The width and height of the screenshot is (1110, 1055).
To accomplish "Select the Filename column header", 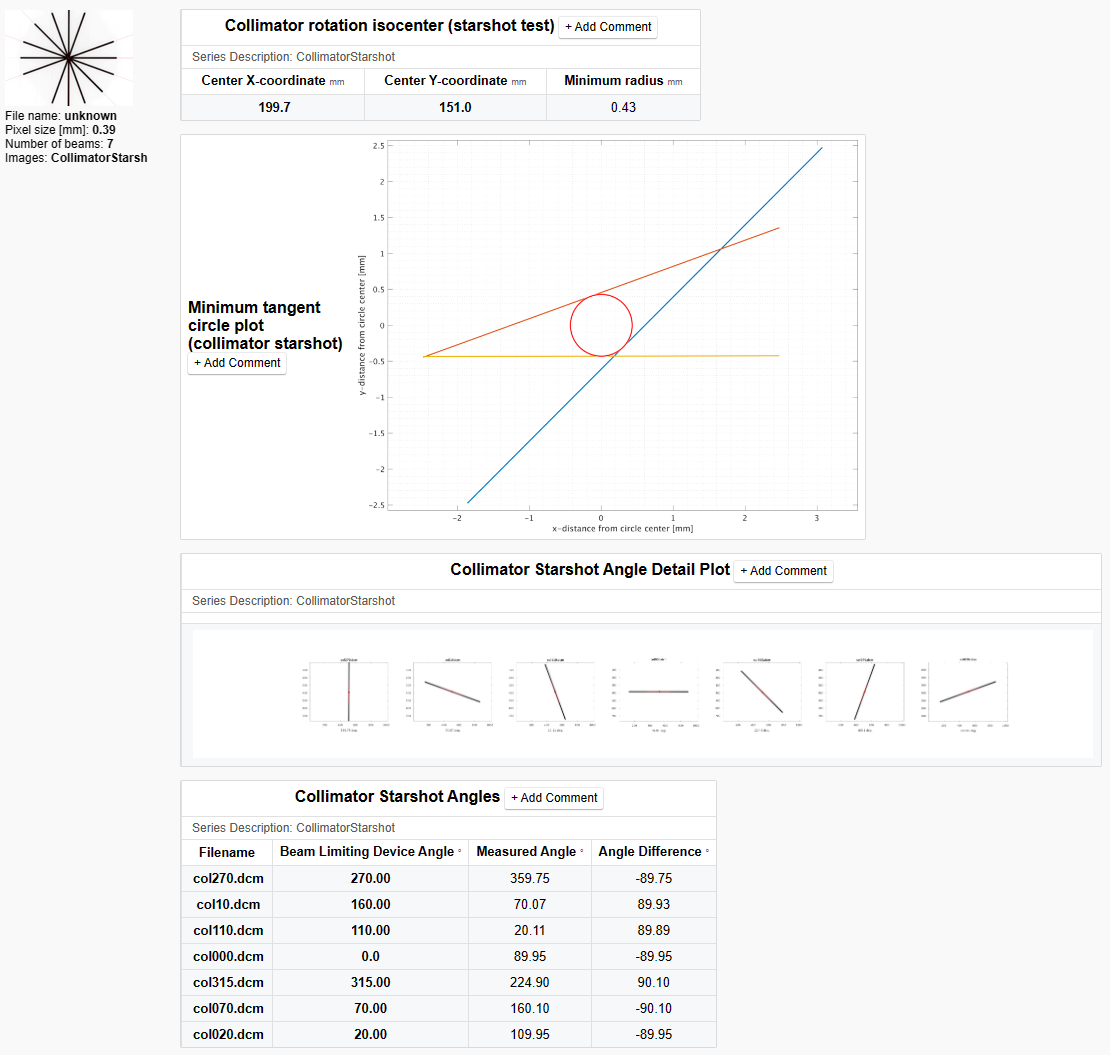I will pos(226,852).
